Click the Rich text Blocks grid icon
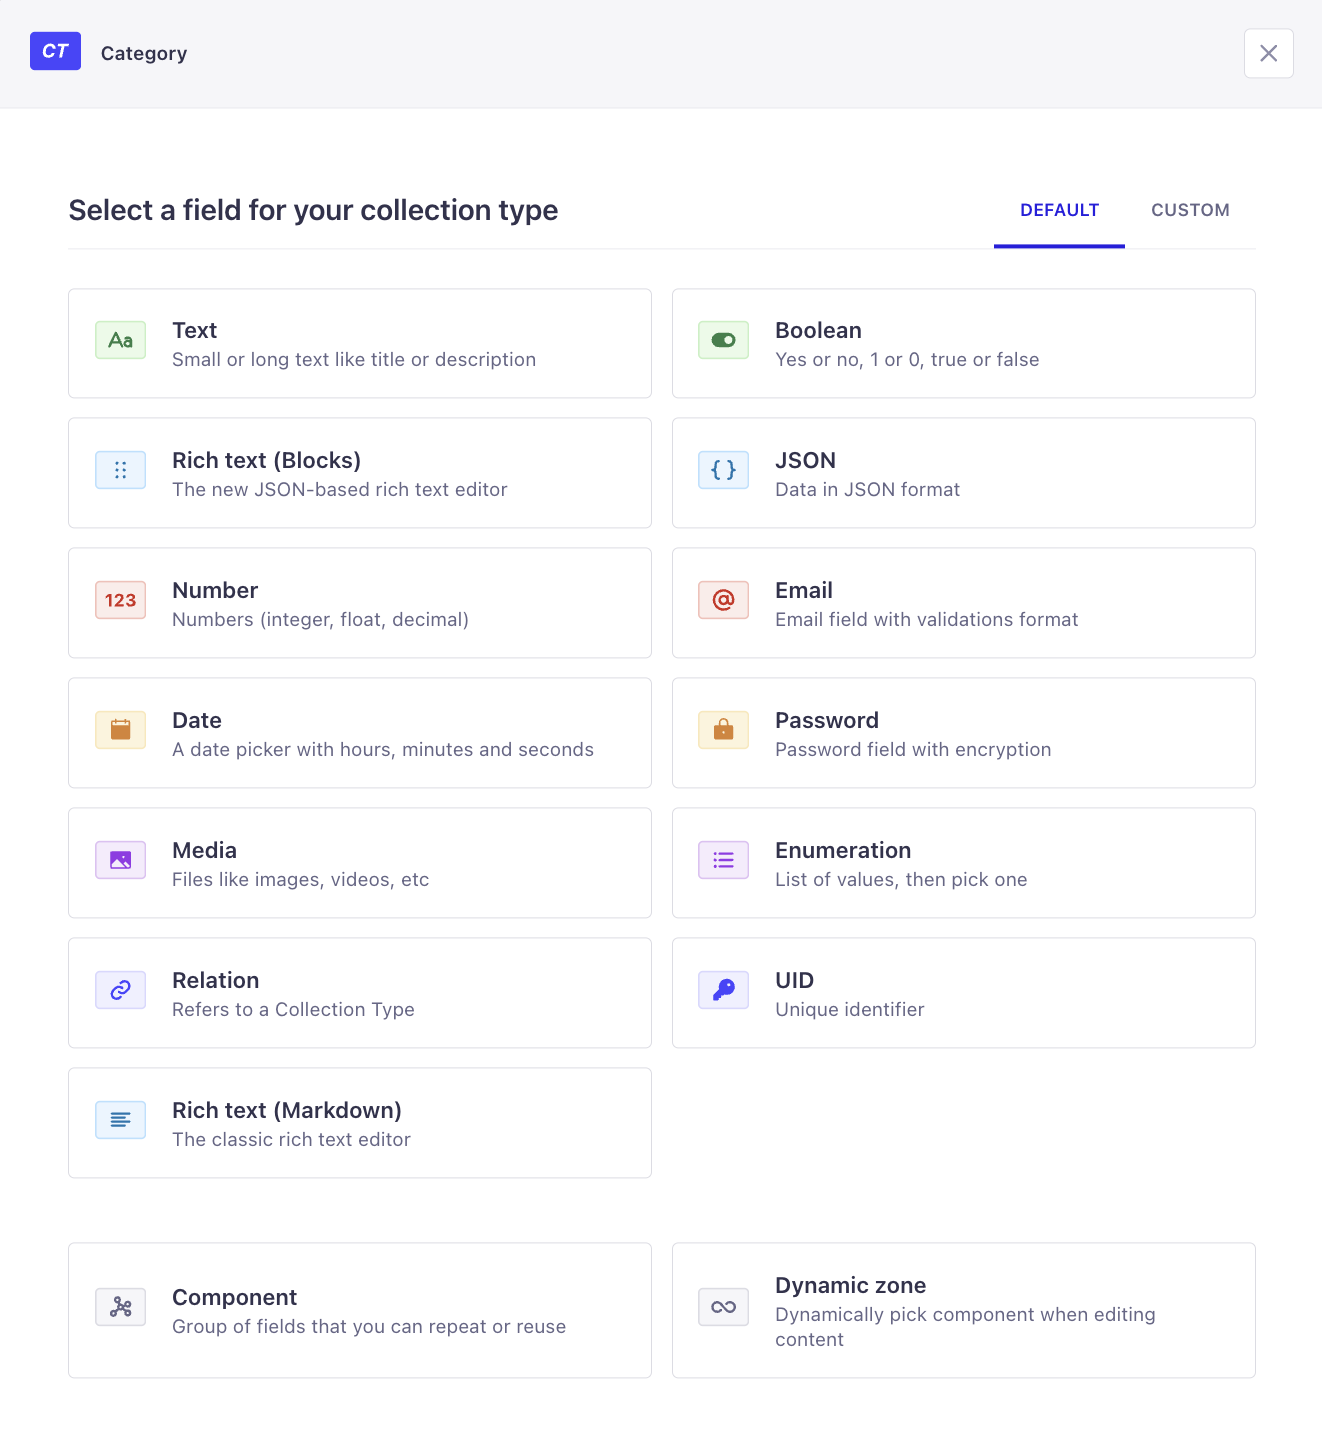1322x1440 pixels. click(121, 470)
